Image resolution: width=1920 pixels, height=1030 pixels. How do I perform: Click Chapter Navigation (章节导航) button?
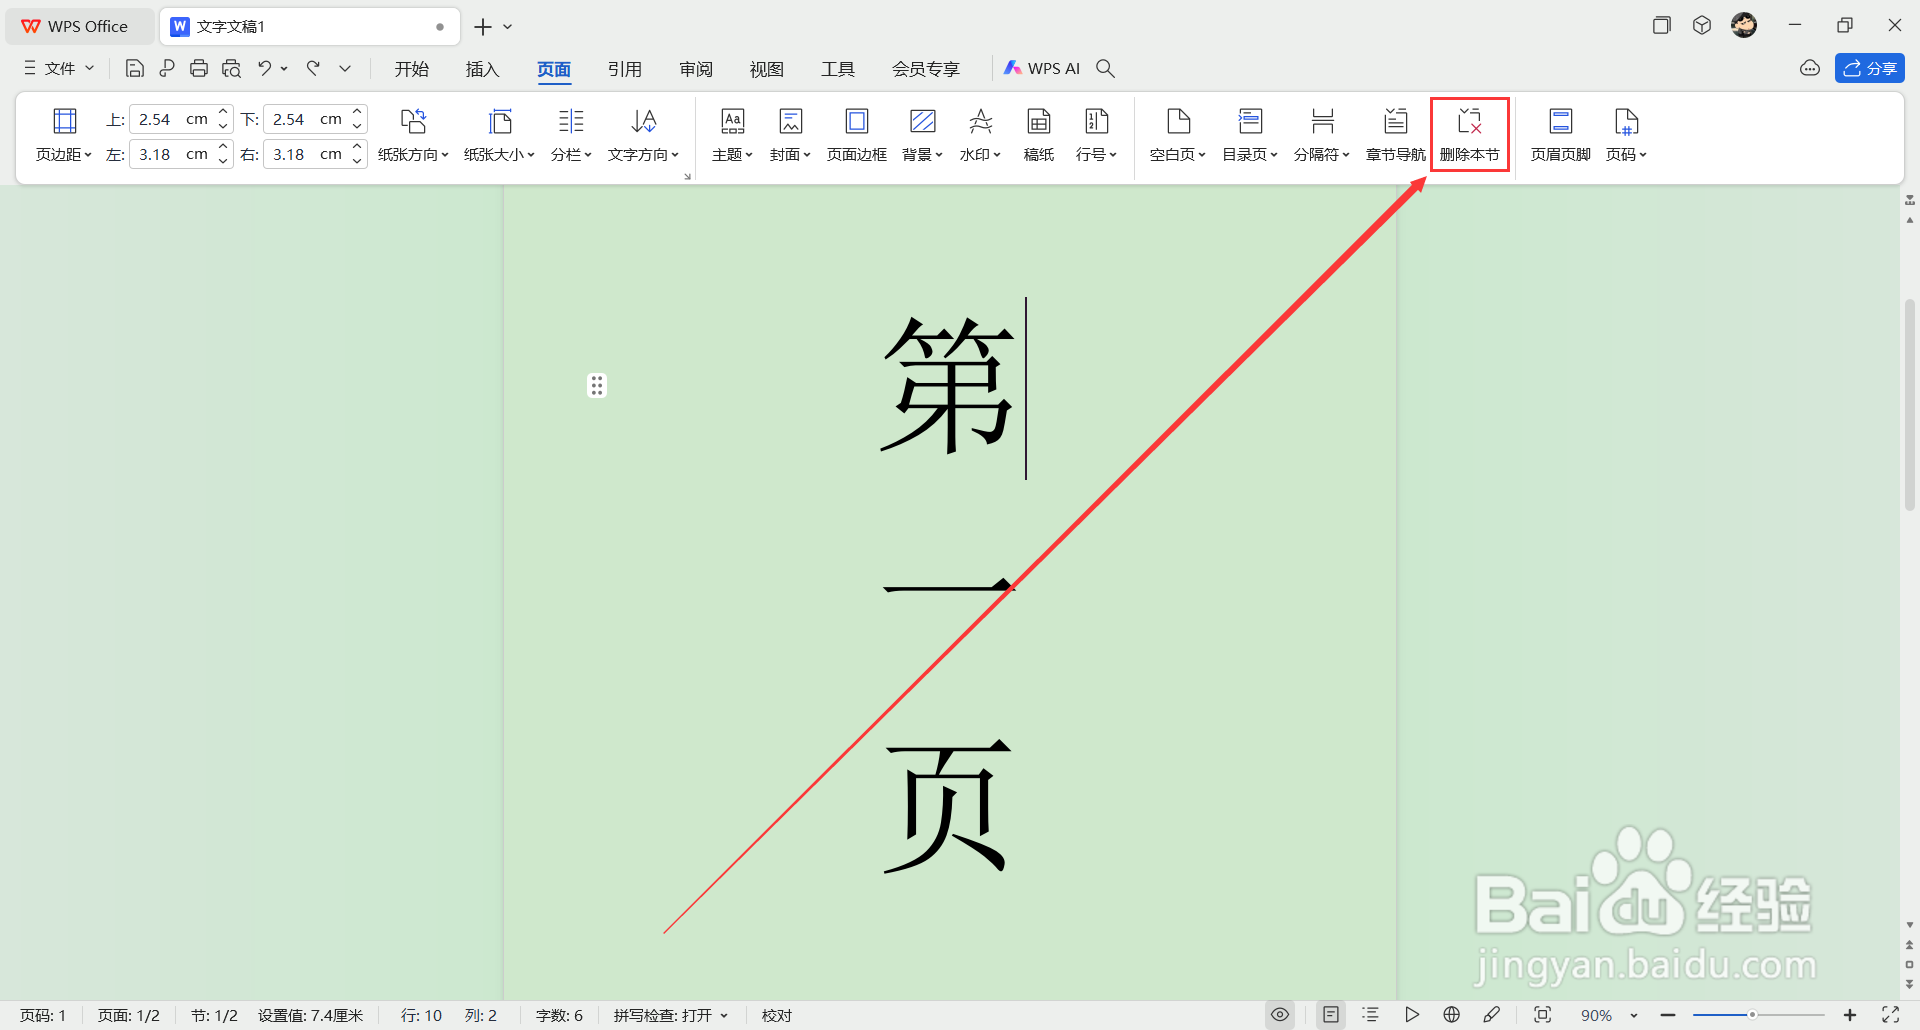click(x=1396, y=135)
